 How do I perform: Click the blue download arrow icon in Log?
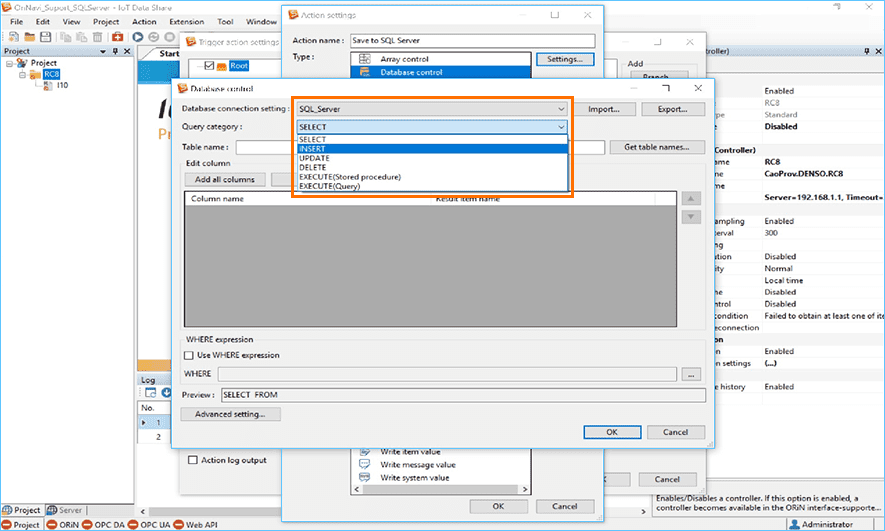166,392
